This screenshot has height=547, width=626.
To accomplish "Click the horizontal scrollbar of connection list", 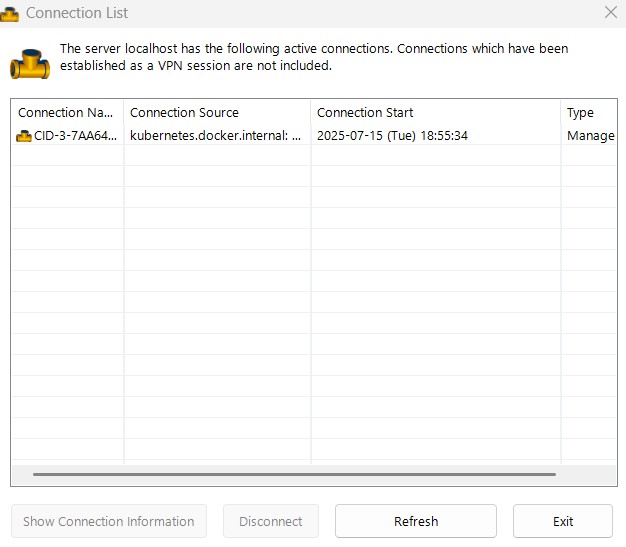I will (294, 474).
